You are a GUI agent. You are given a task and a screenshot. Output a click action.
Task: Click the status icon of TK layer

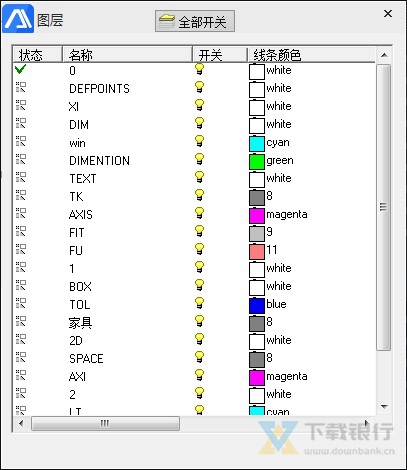pyautogui.click(x=21, y=196)
